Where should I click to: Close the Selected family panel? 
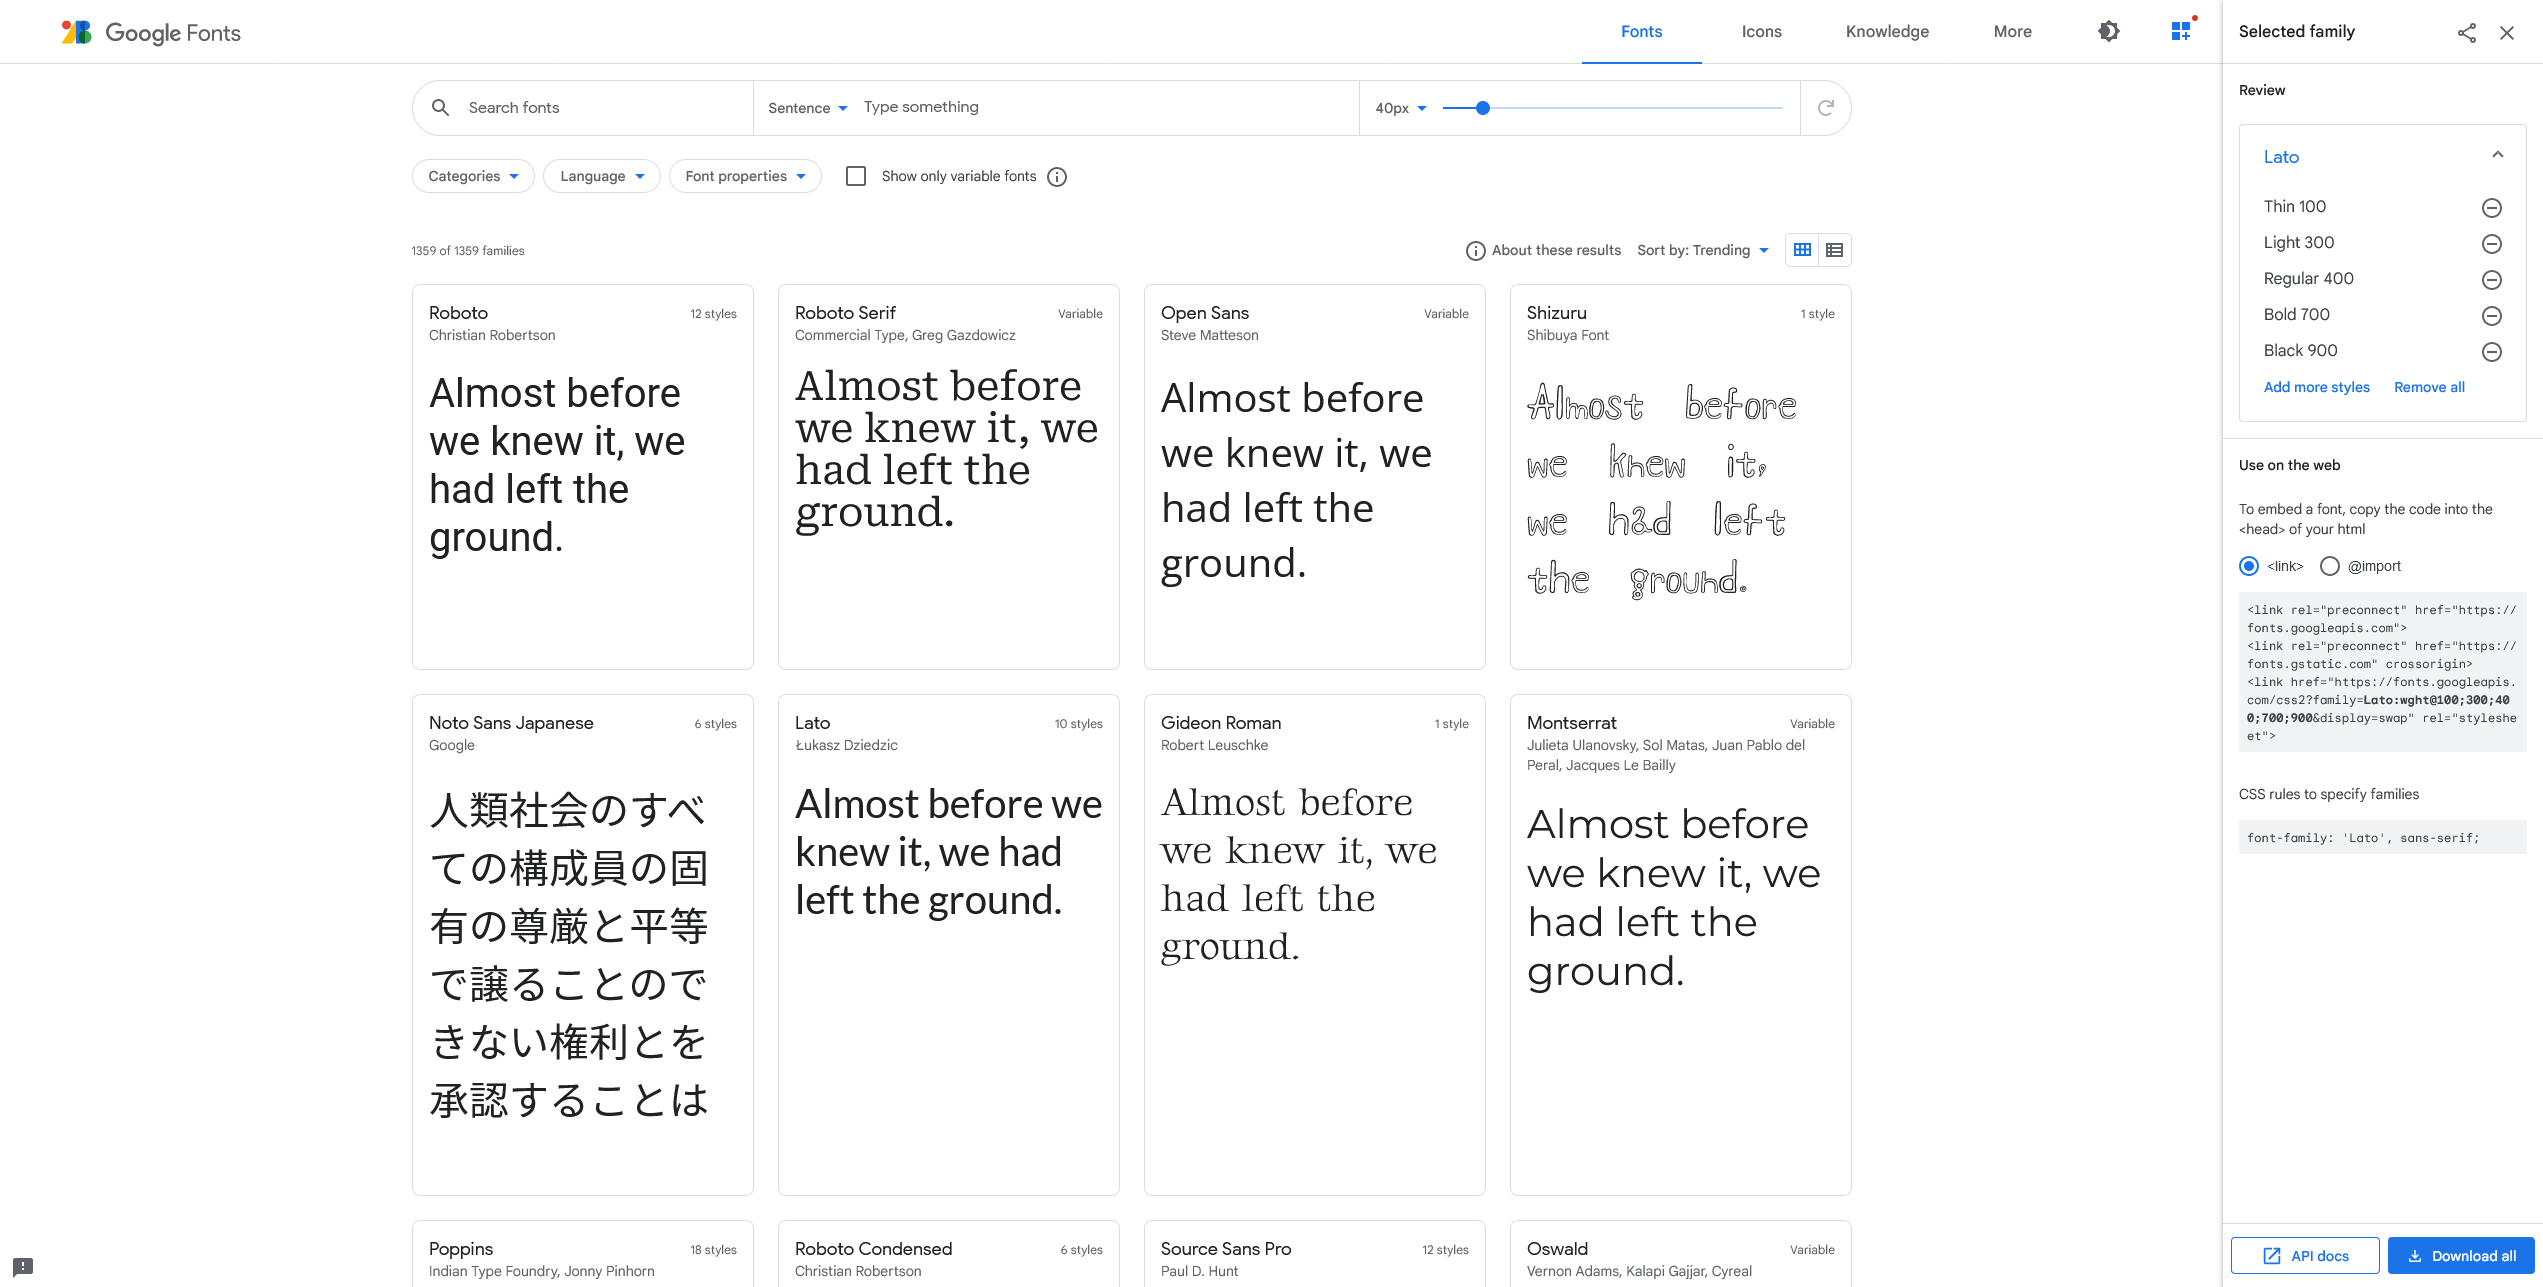[x=2507, y=32]
